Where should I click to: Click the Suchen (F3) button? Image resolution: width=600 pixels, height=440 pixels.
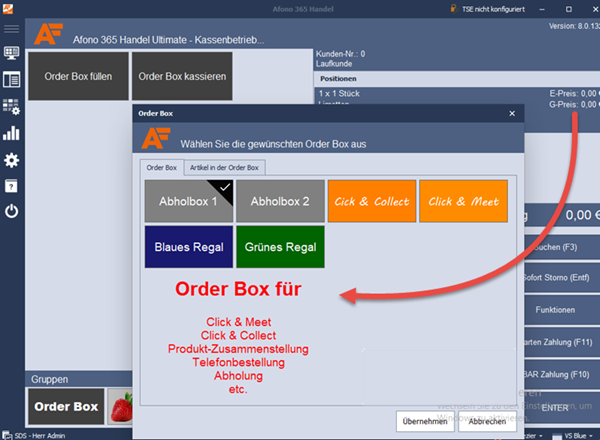[562, 247]
